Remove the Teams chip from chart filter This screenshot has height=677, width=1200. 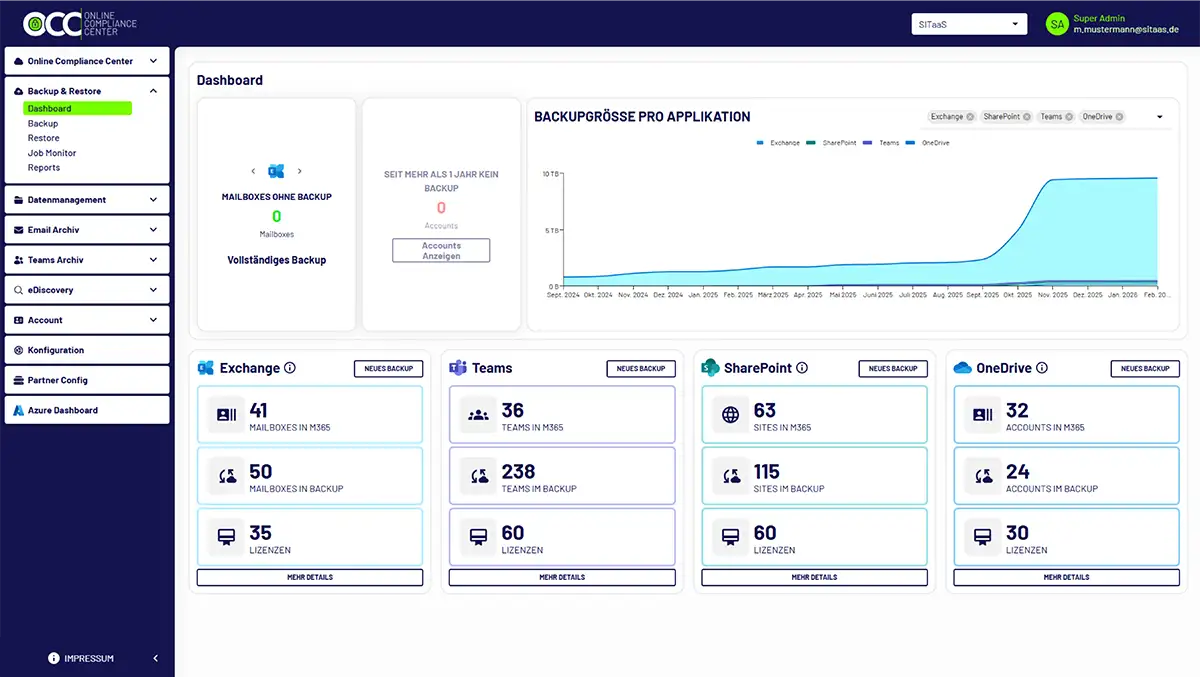1069,117
